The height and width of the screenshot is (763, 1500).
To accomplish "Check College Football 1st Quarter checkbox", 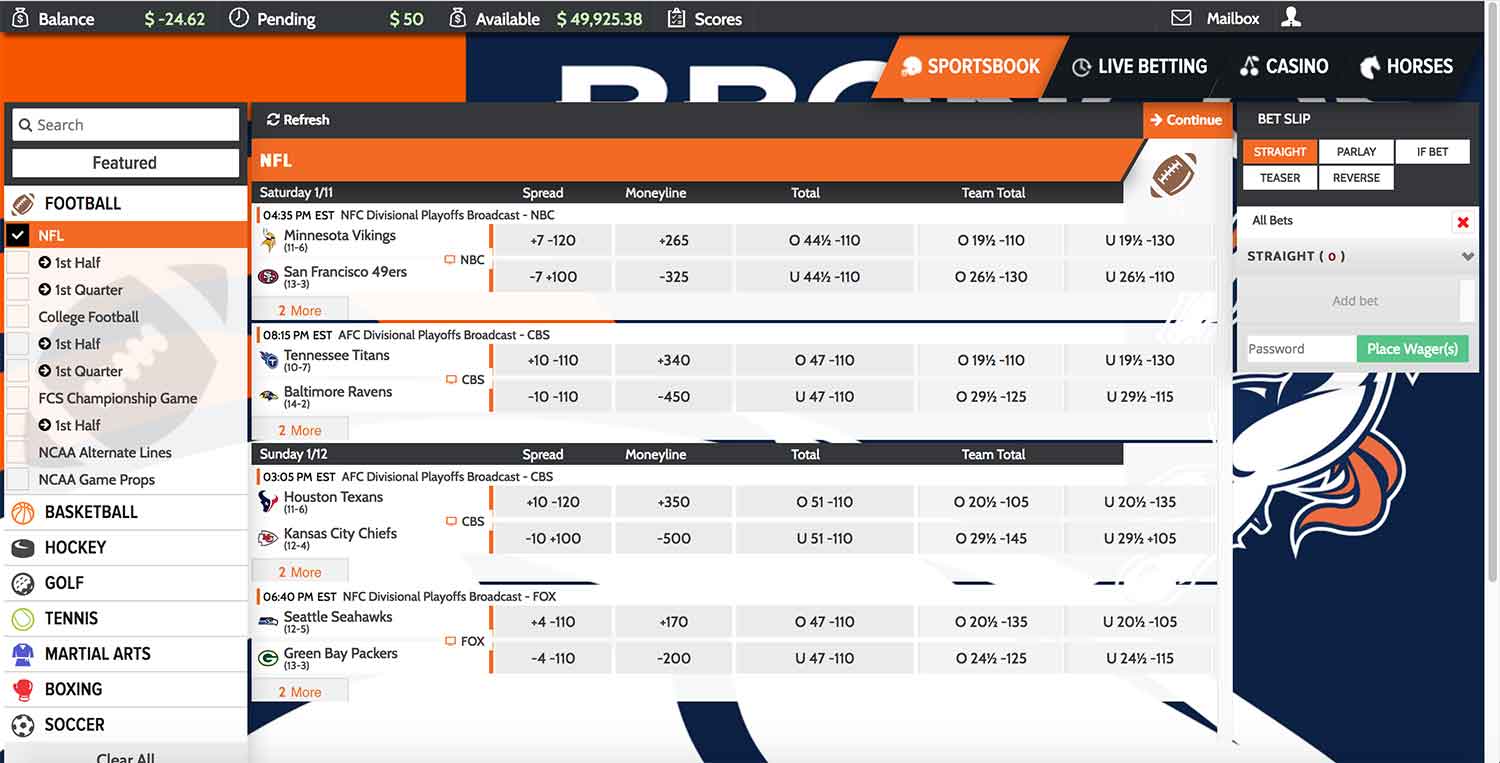I will tap(18, 370).
